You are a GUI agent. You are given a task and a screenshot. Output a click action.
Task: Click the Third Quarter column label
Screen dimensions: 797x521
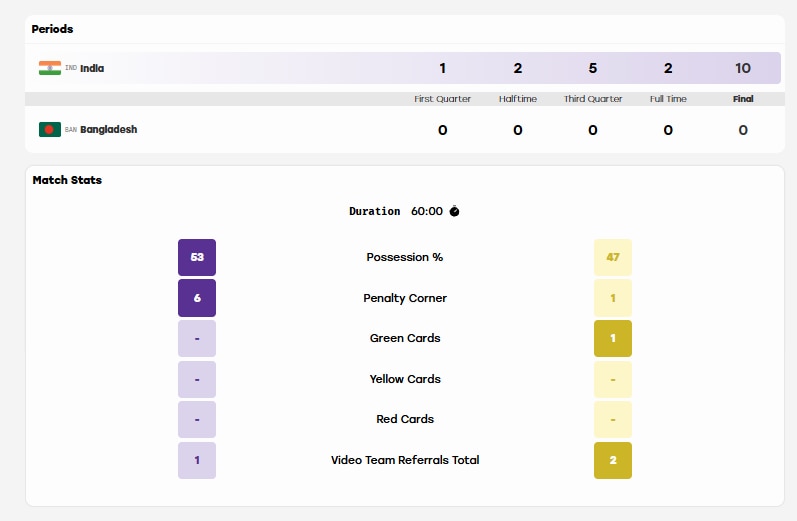tap(593, 99)
